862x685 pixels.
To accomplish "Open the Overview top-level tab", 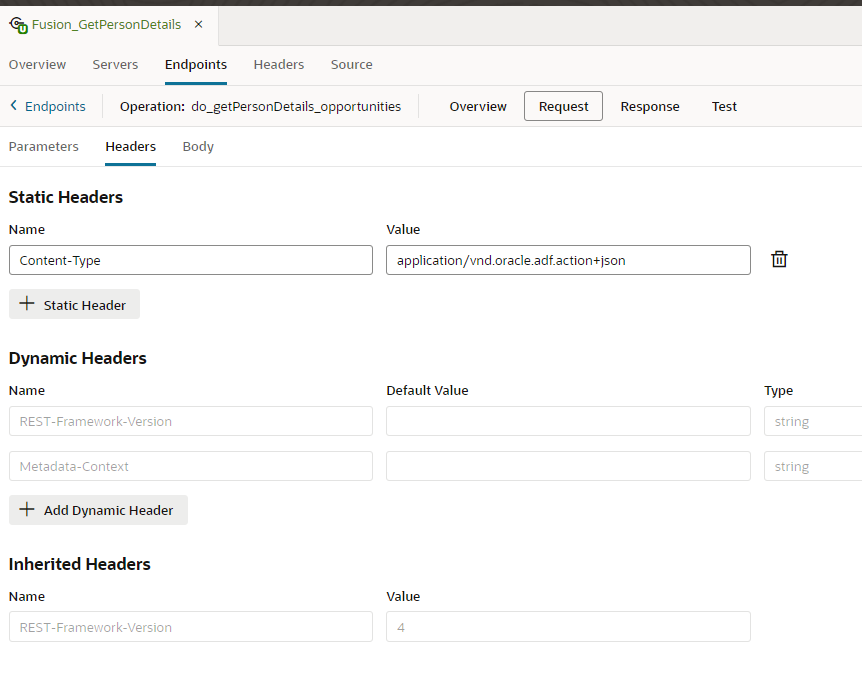I will [37, 64].
